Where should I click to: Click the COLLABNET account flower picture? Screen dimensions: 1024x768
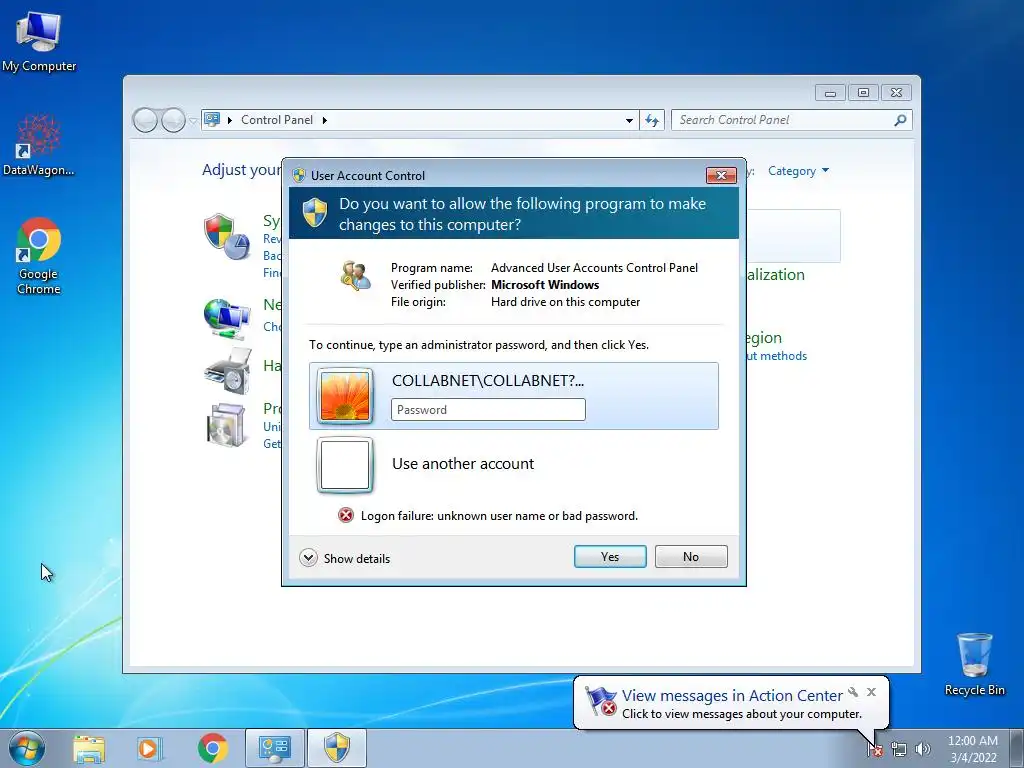[x=345, y=396]
